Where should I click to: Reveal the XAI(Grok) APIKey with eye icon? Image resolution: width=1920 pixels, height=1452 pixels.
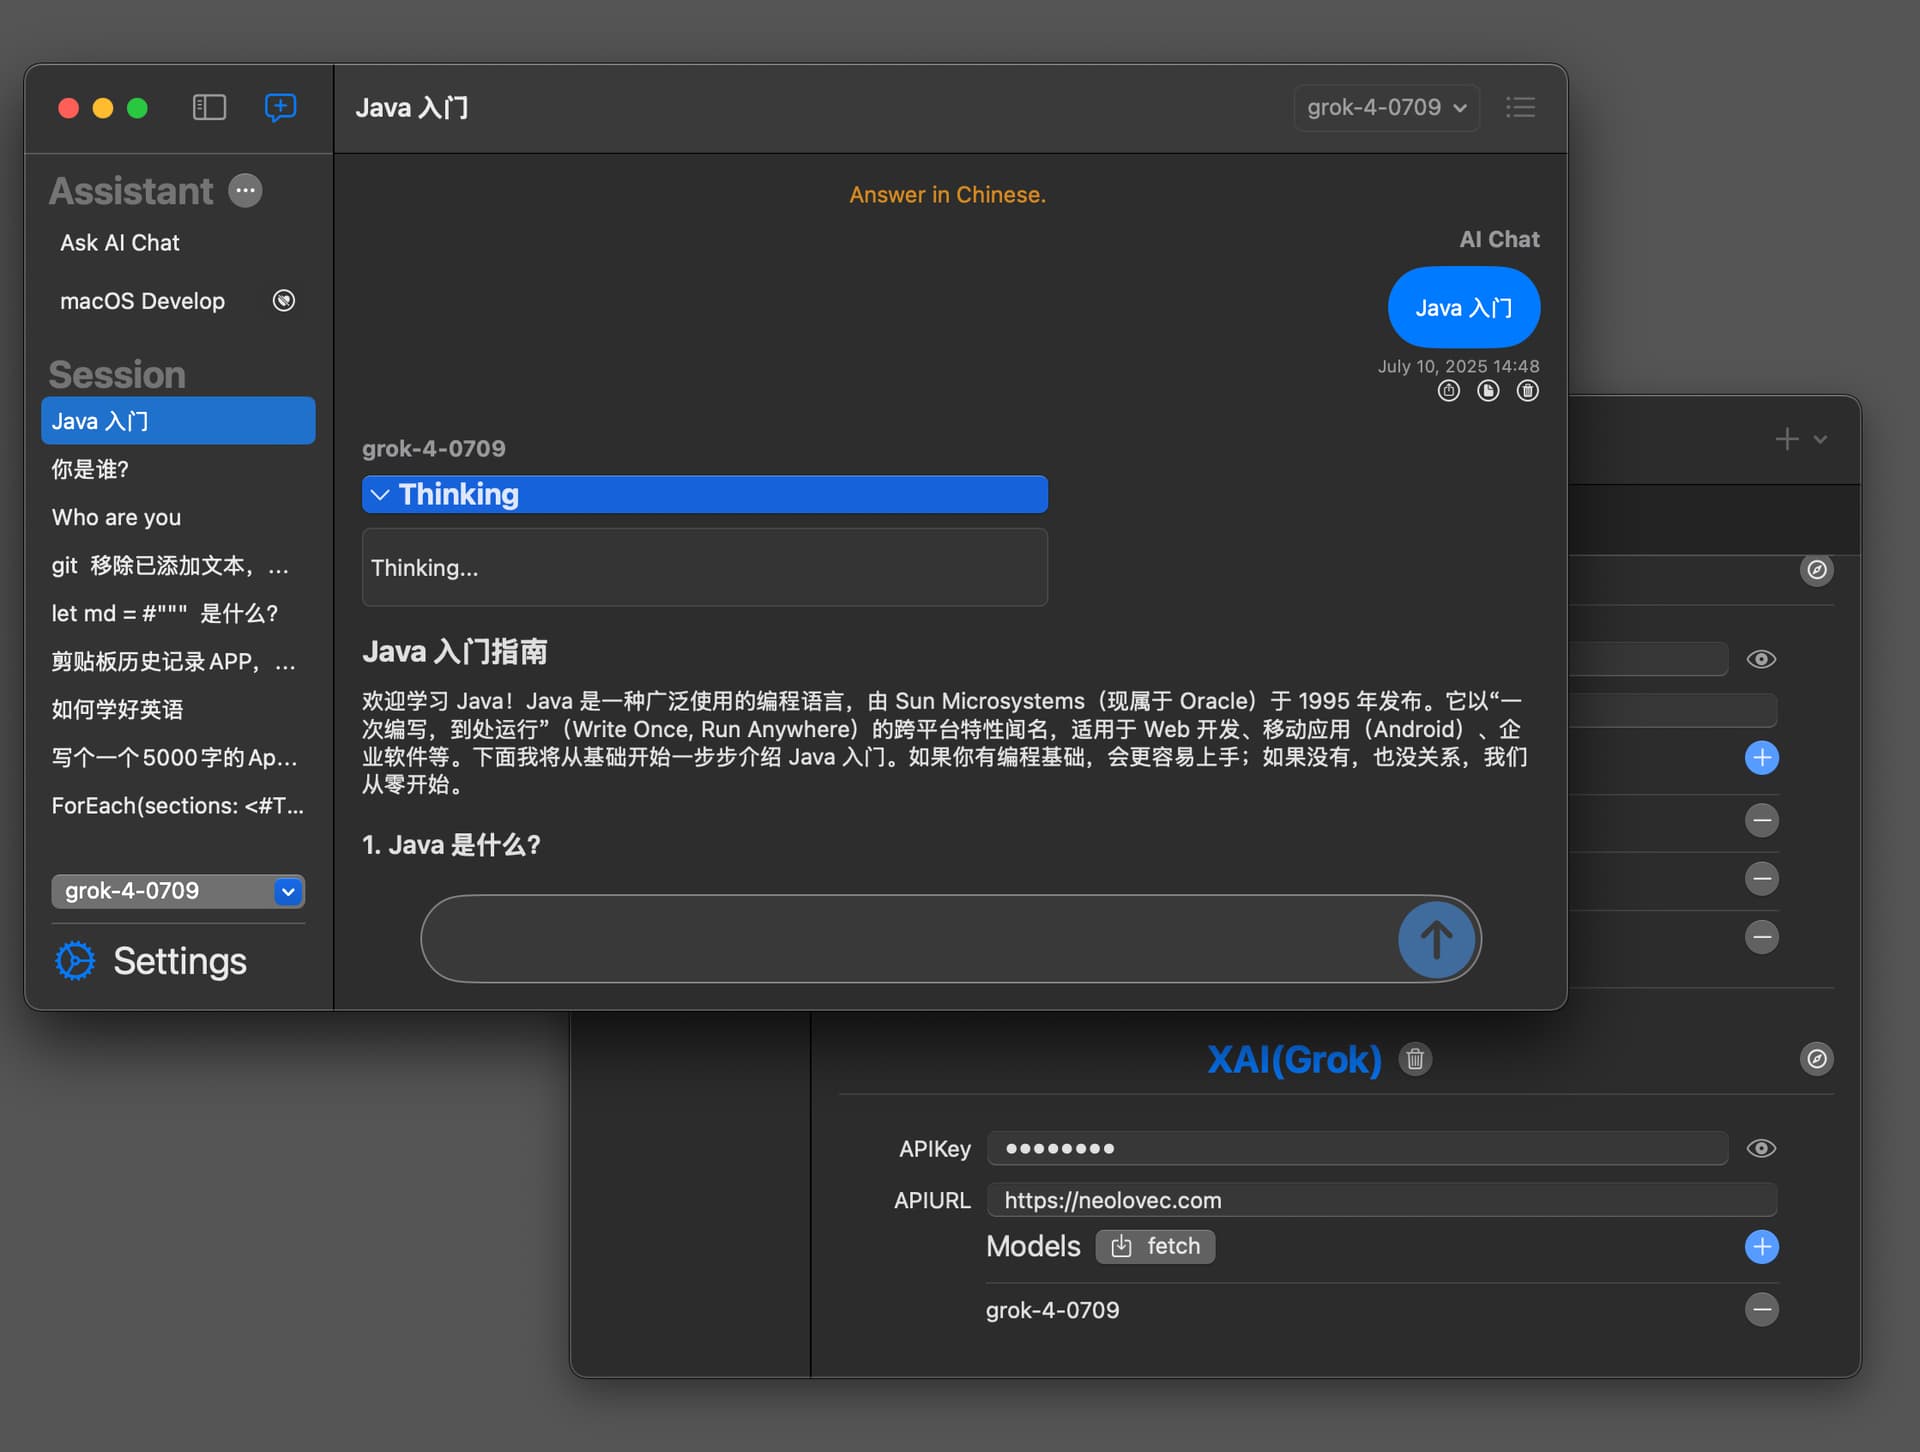click(1761, 1148)
